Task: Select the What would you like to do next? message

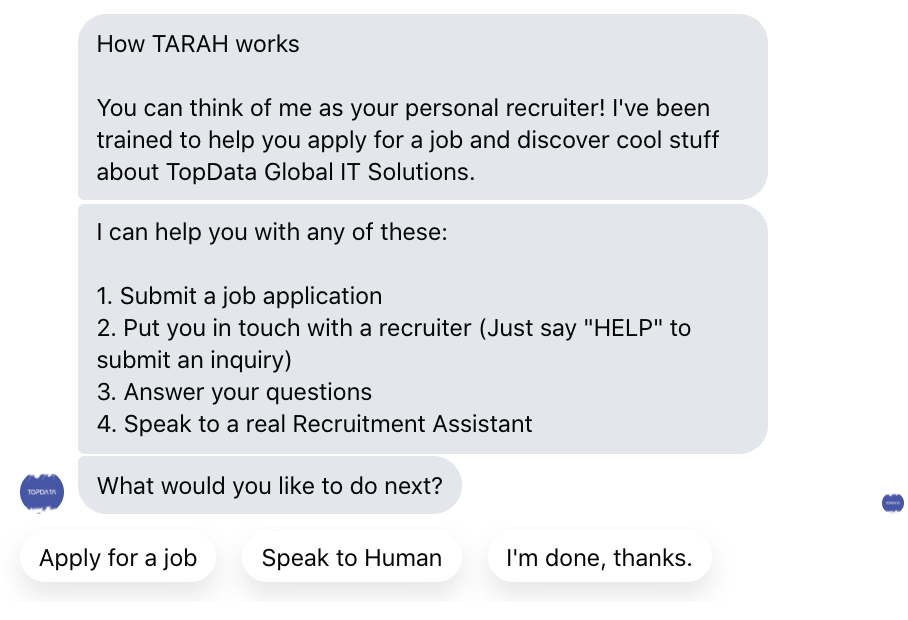Action: coord(270,486)
